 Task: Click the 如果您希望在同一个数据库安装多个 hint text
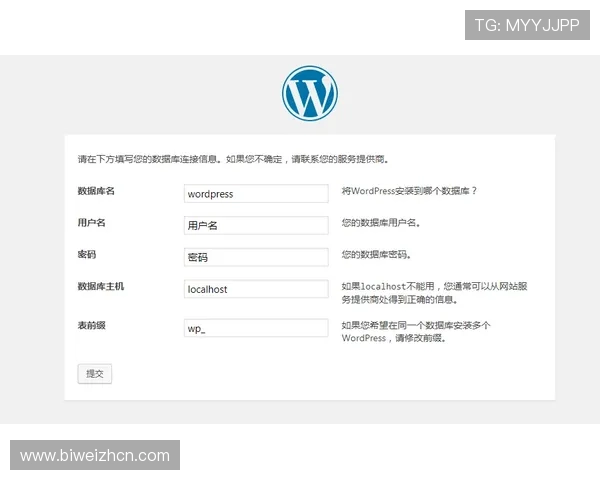(416, 331)
